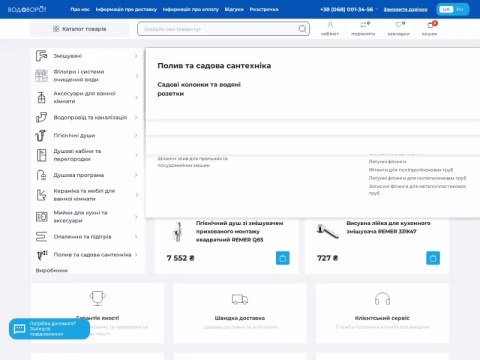Expand the Змішувачі submenu arrow
This screenshot has width=480, height=360.
(136, 56)
